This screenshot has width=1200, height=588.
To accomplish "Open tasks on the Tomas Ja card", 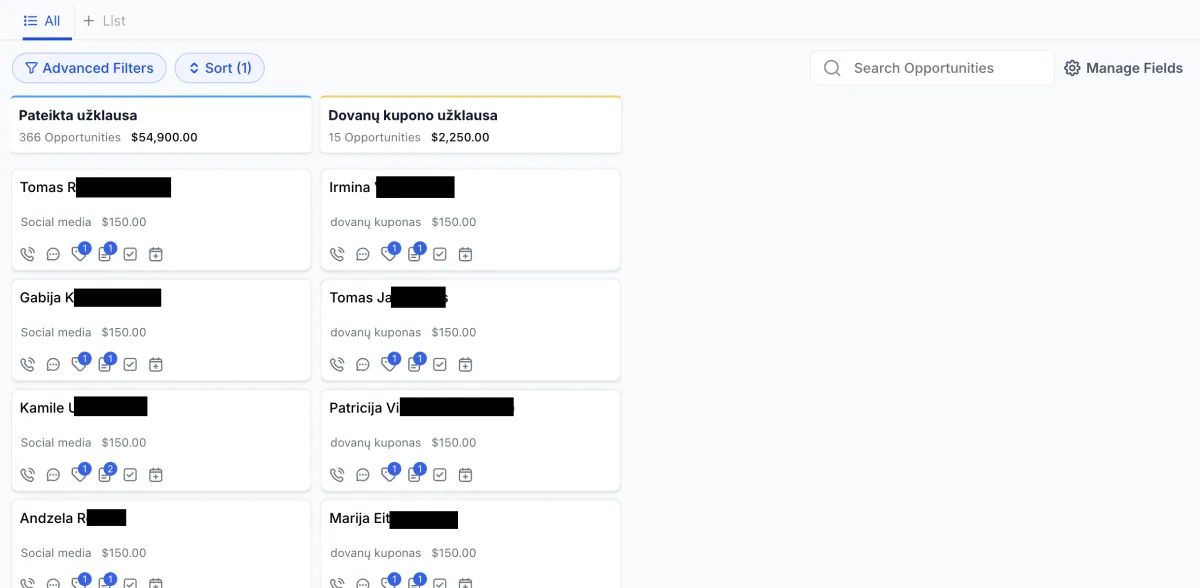I will tap(440, 364).
